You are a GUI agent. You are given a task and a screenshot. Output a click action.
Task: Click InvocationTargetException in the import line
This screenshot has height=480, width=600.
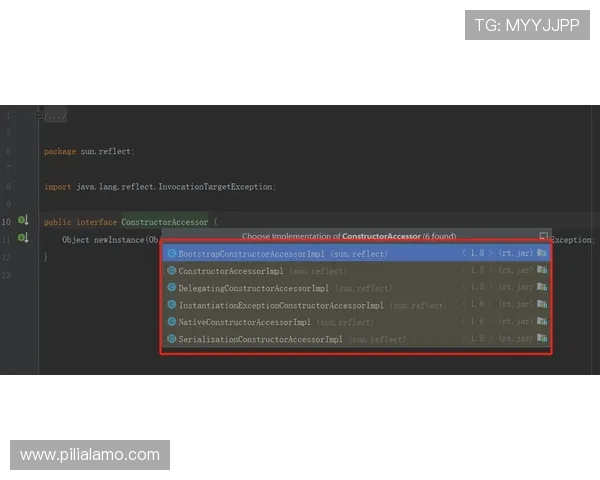pyautogui.click(x=215, y=187)
